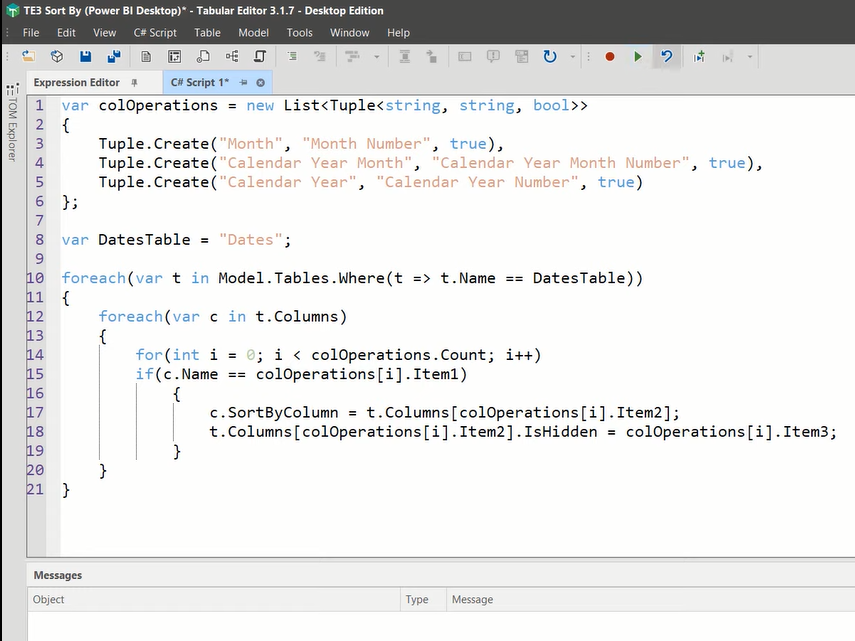The height and width of the screenshot is (641, 855).
Task: Click the open model folder icon
Action: [28, 57]
